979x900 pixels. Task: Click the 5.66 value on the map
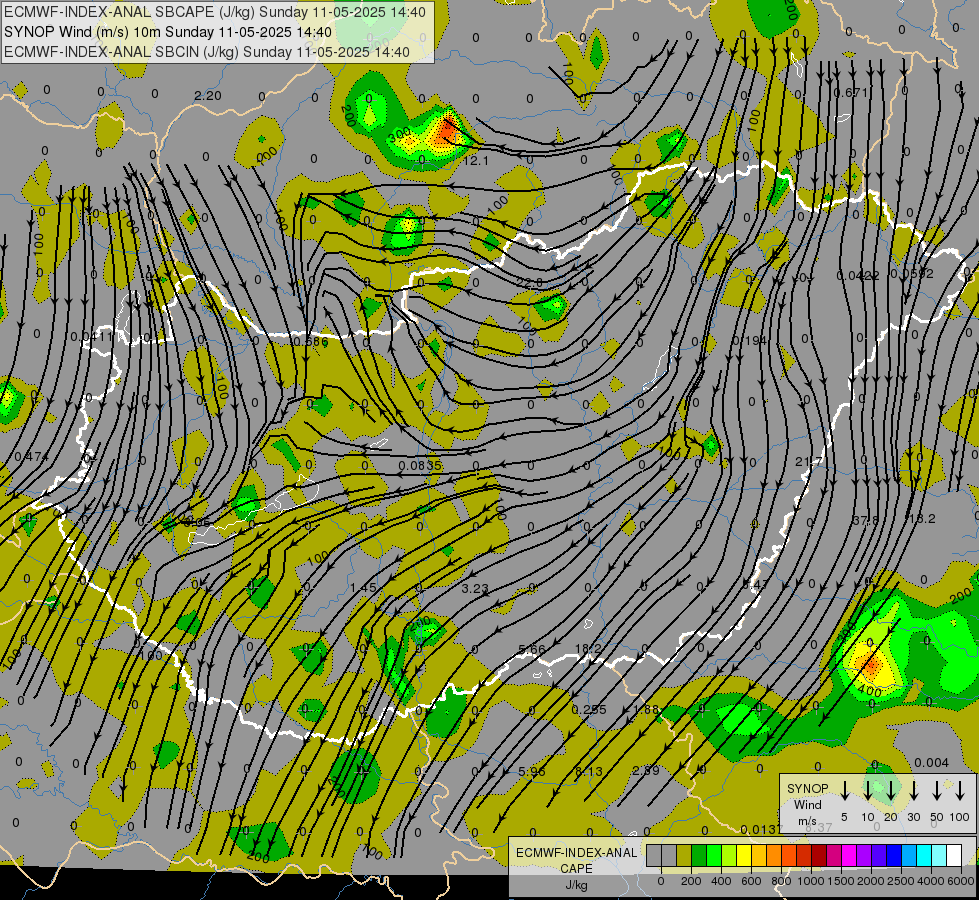pyautogui.click(x=532, y=650)
